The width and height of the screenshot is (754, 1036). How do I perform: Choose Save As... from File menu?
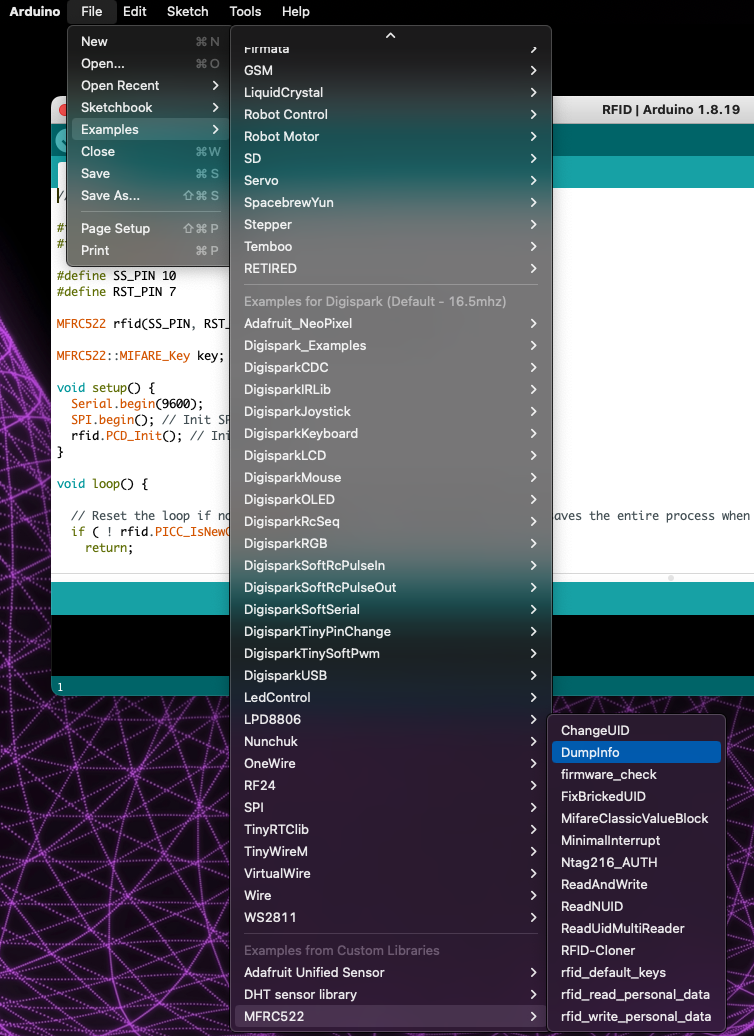pyautogui.click(x=149, y=195)
